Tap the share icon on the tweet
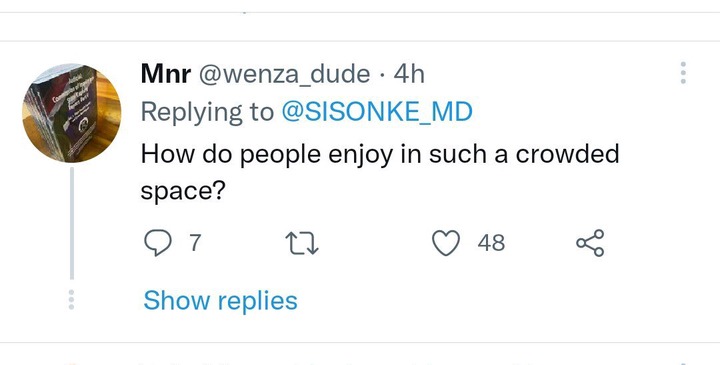Image resolution: width=720 pixels, height=365 pixels. [x=591, y=243]
